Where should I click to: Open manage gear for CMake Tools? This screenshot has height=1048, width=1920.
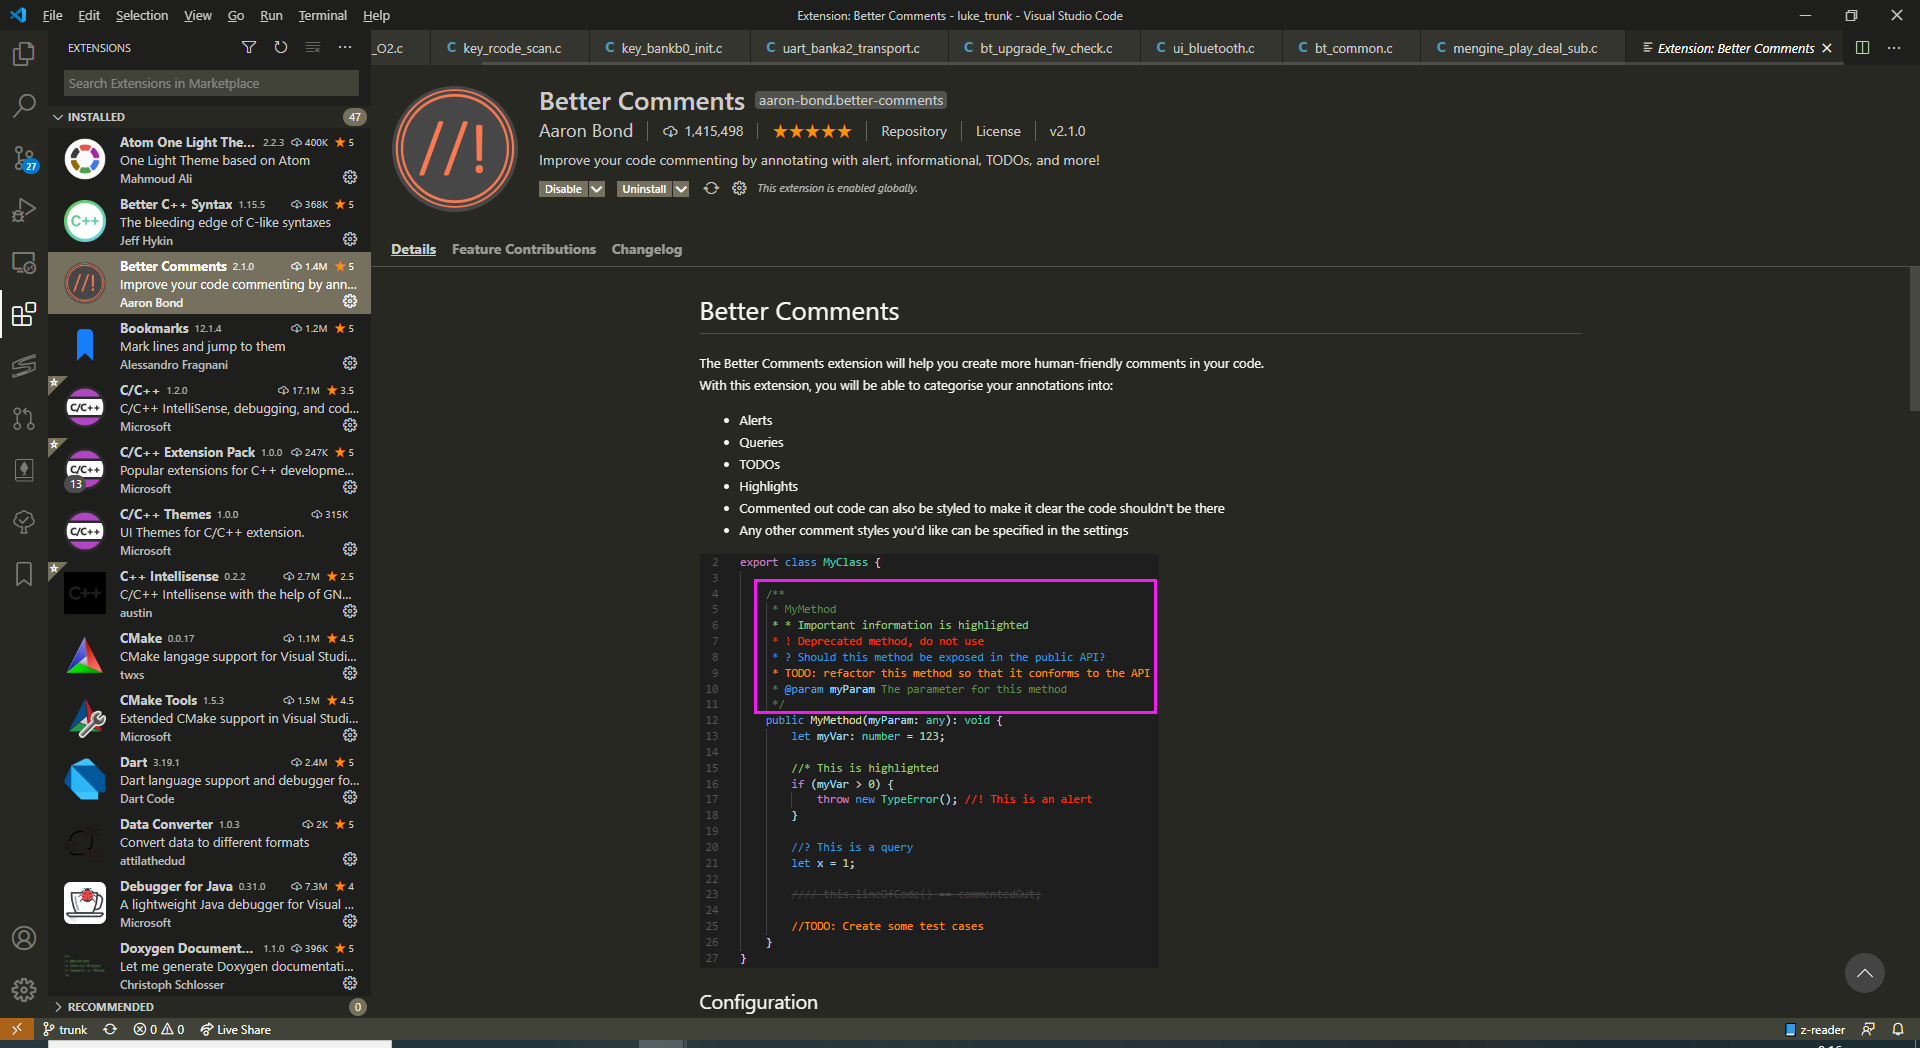(350, 735)
